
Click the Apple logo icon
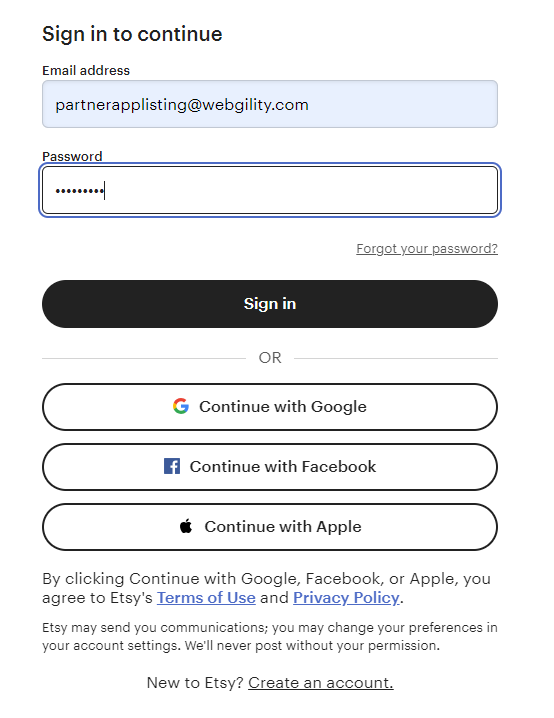(186, 526)
